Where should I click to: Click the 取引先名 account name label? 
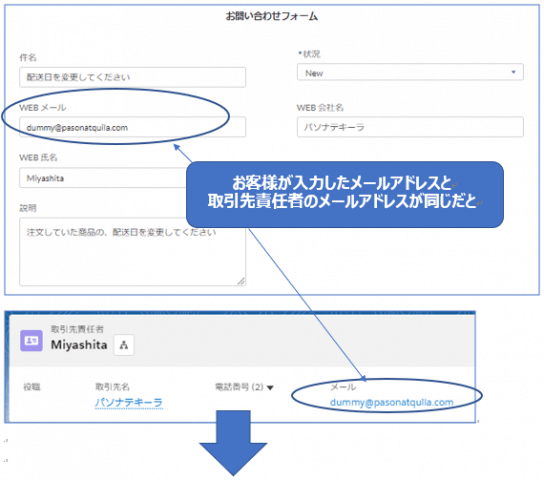pos(112,387)
